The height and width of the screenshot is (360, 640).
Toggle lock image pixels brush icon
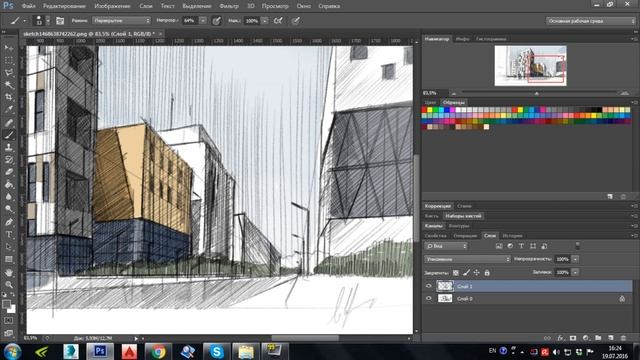click(x=467, y=272)
